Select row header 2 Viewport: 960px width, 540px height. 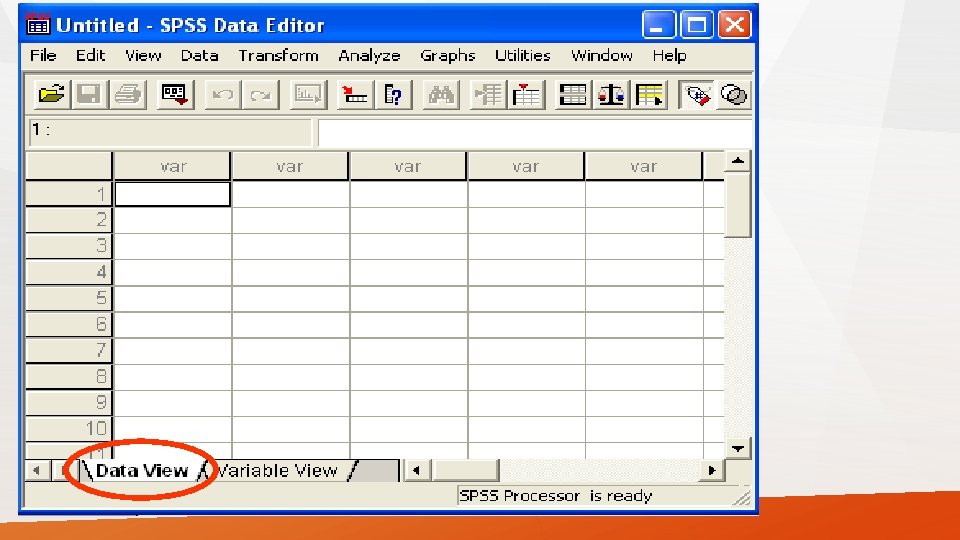(69, 220)
